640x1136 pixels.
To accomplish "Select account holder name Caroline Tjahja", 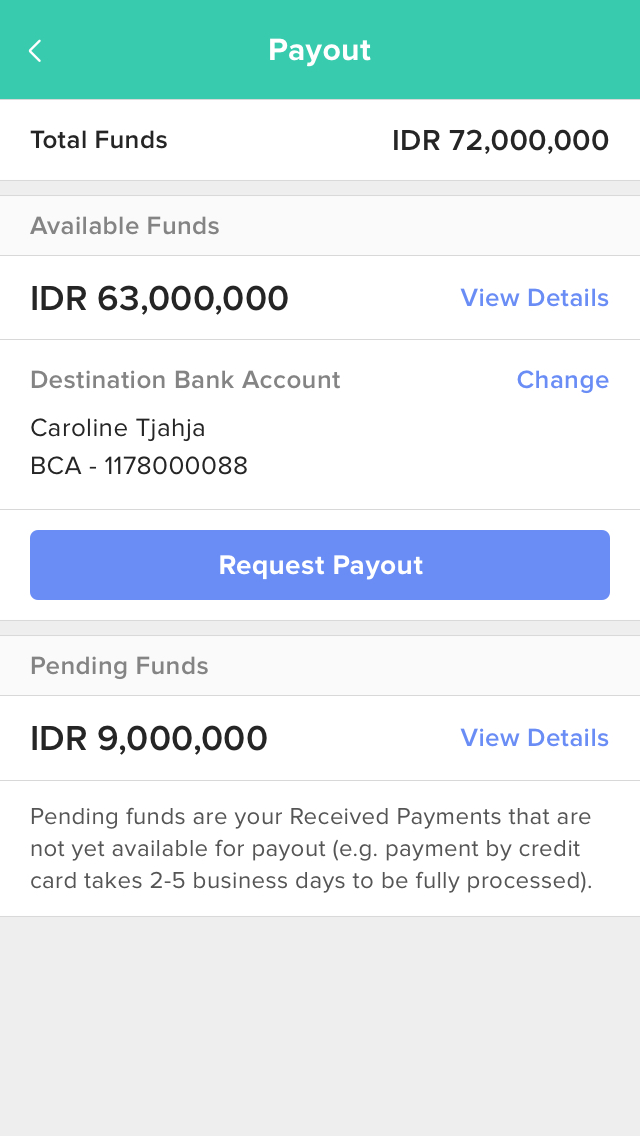I will click(x=118, y=428).
